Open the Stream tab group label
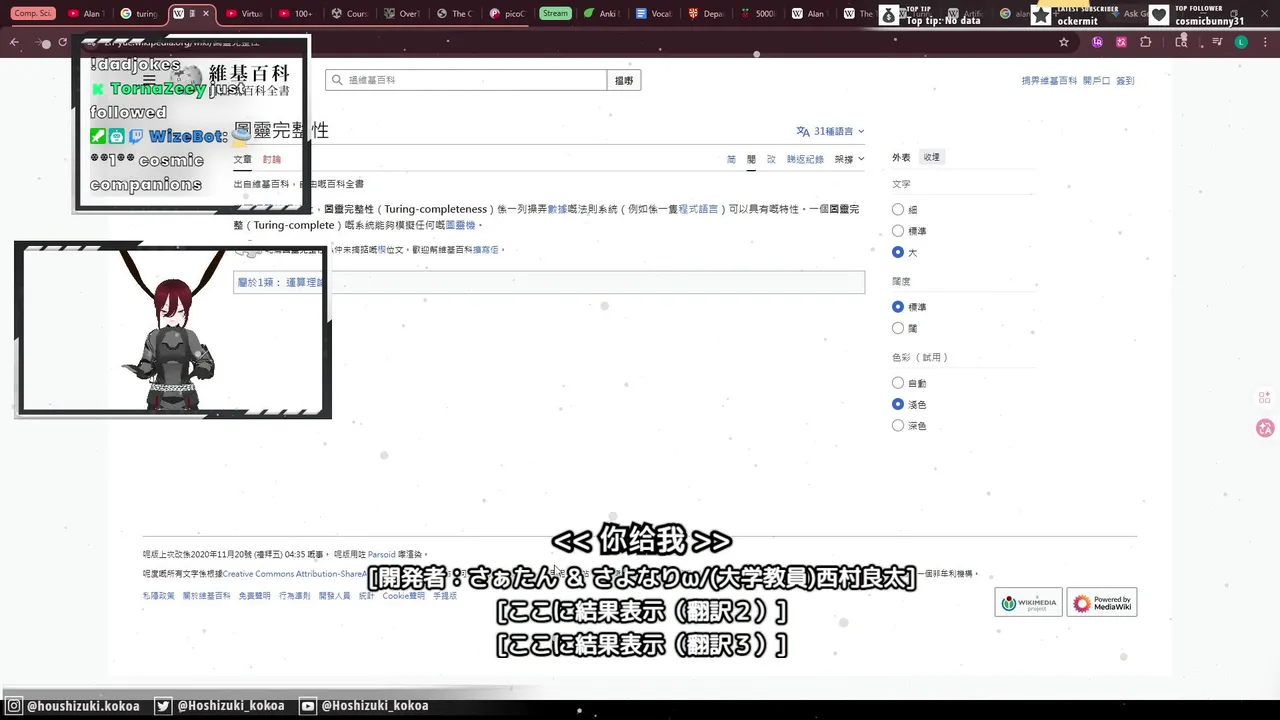1280x720 pixels. 555,14
